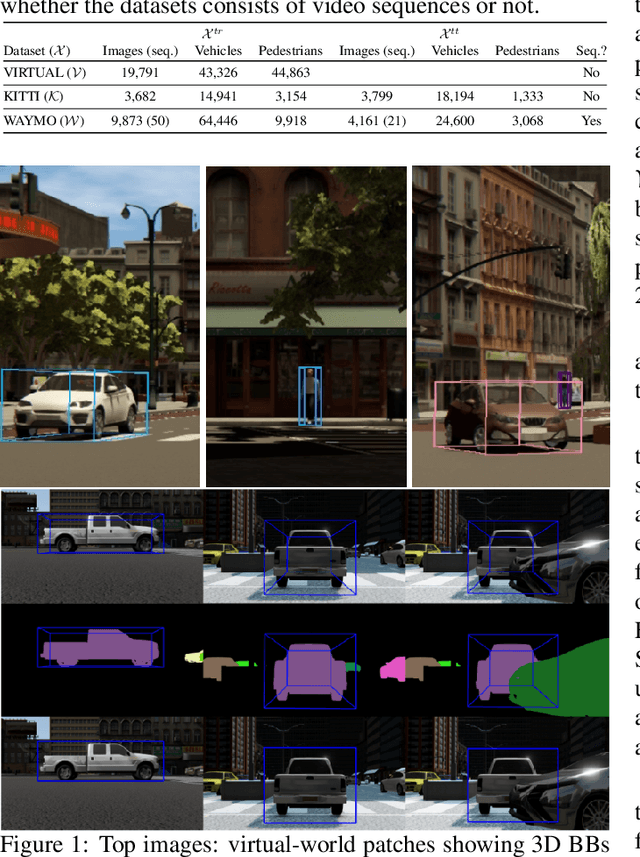Click the value 14,941 in KITTI row
Image resolution: width=640 pixels, height=857 pixels.
[x=218, y=97]
